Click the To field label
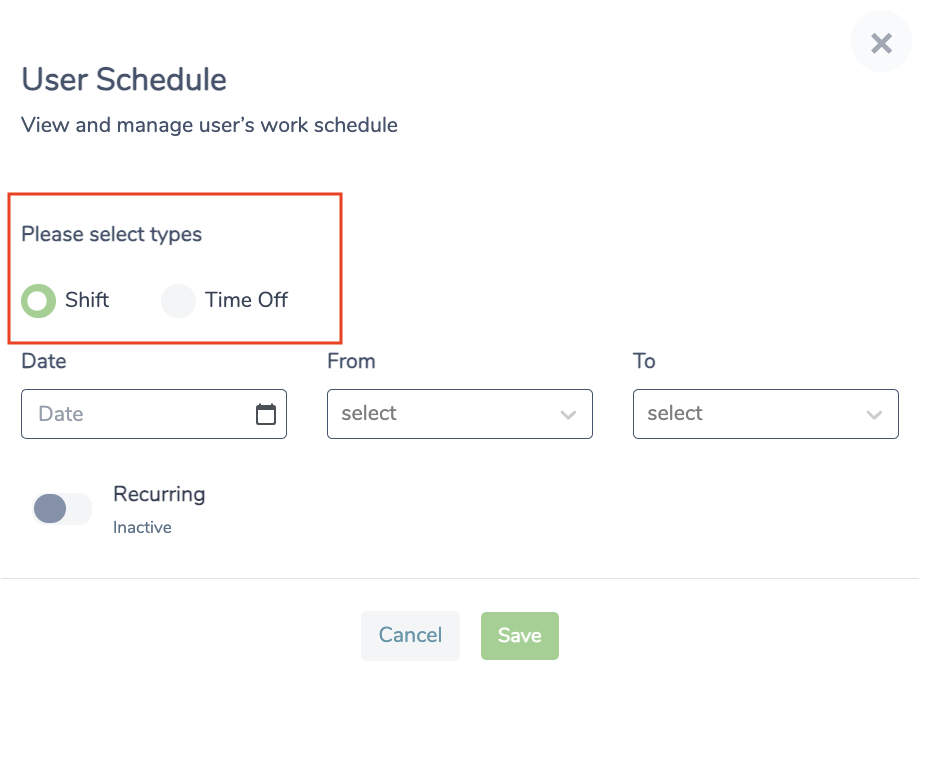Image resolution: width=930 pixels, height=782 pixels. pyautogui.click(x=644, y=361)
